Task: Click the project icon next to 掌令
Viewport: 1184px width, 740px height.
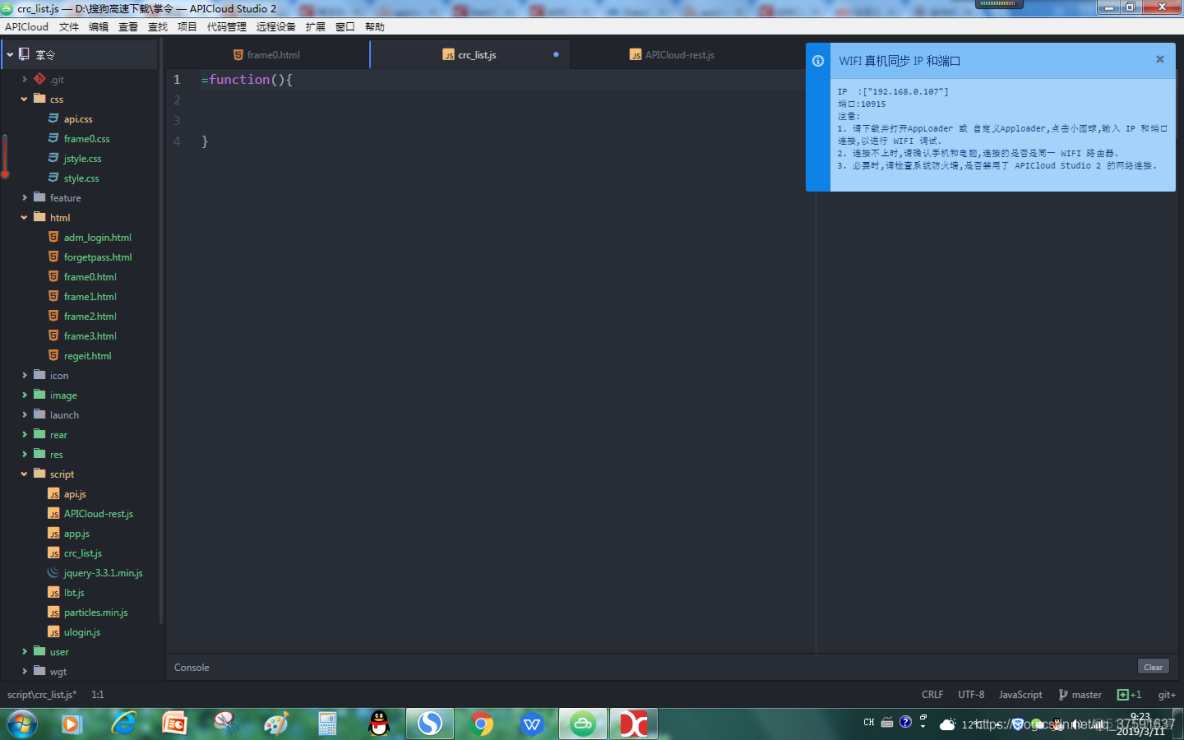Action: point(24,54)
